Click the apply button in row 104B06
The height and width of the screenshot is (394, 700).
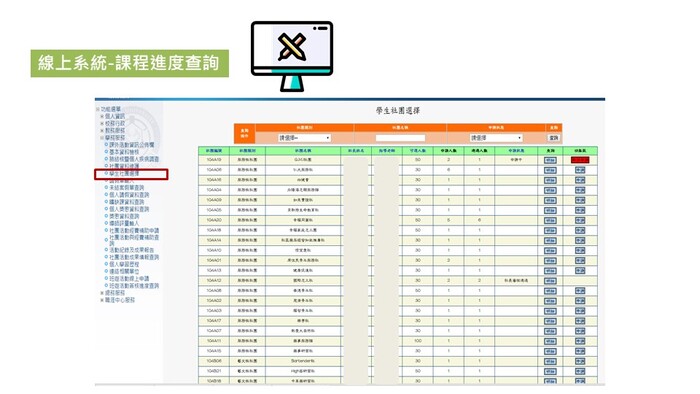click(x=580, y=361)
